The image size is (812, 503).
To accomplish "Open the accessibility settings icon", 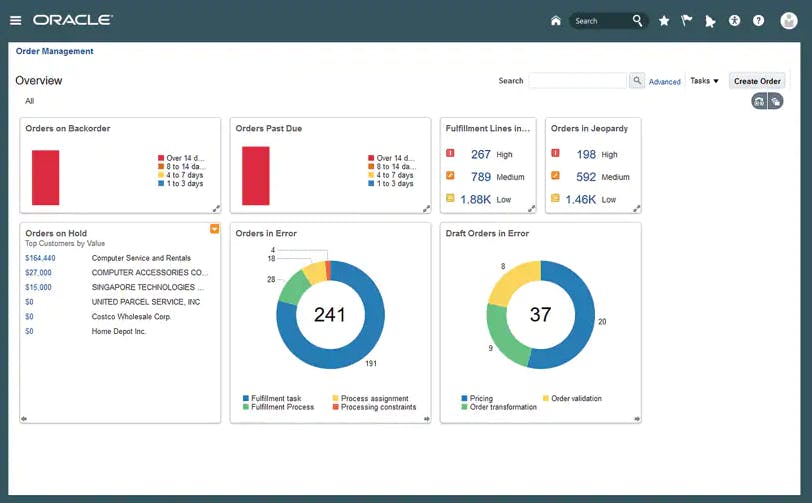I will [734, 21].
